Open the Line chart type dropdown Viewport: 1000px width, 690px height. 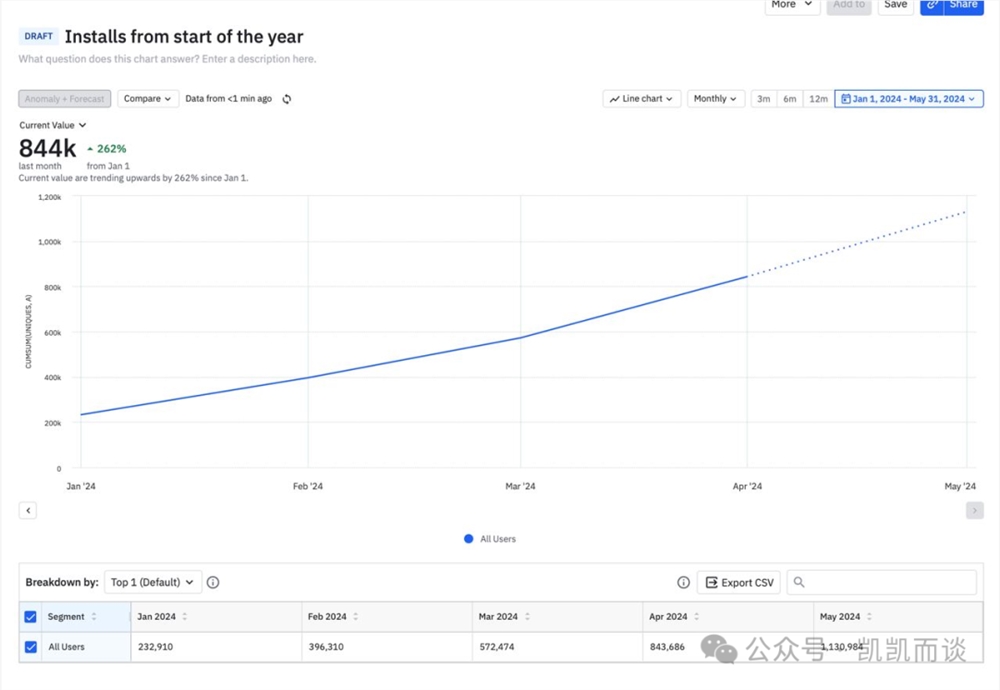coord(642,99)
